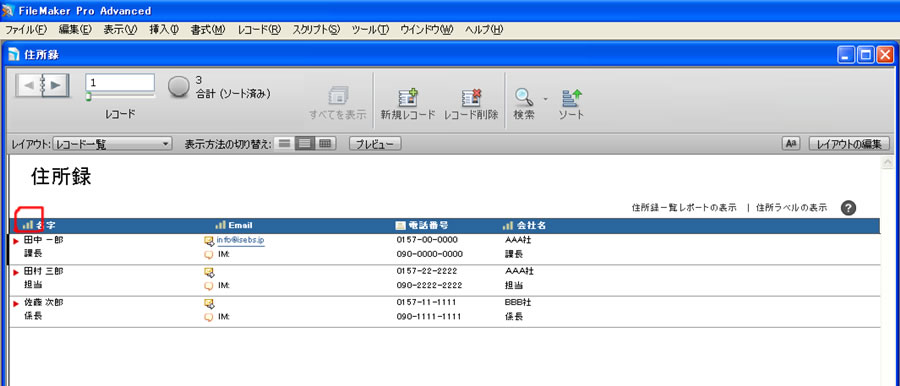Click the レイアウトの編集 button
The width and height of the screenshot is (900, 386).
click(849, 144)
